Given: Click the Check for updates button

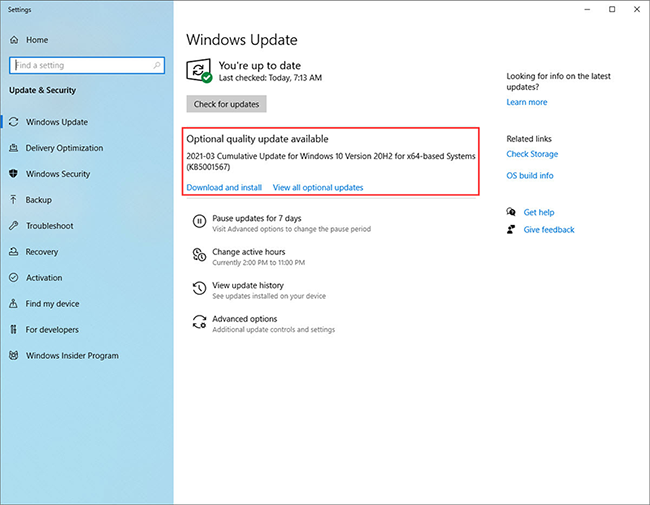Looking at the screenshot, I should [226, 104].
